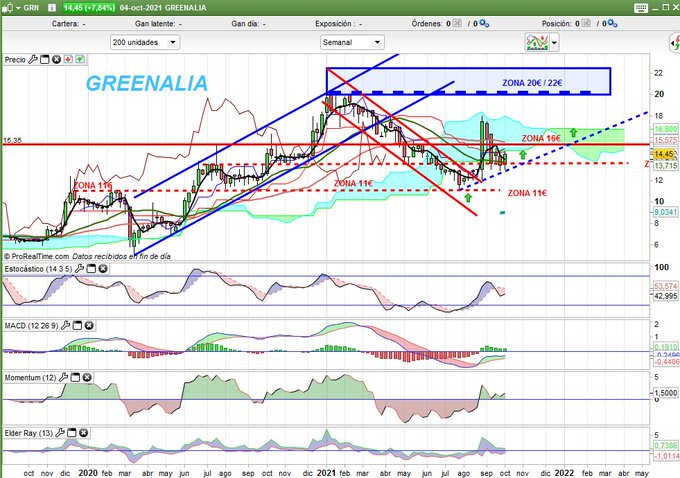Expand the side panel arrow at right edge
The height and width of the screenshot is (478, 680).
click(x=675, y=43)
